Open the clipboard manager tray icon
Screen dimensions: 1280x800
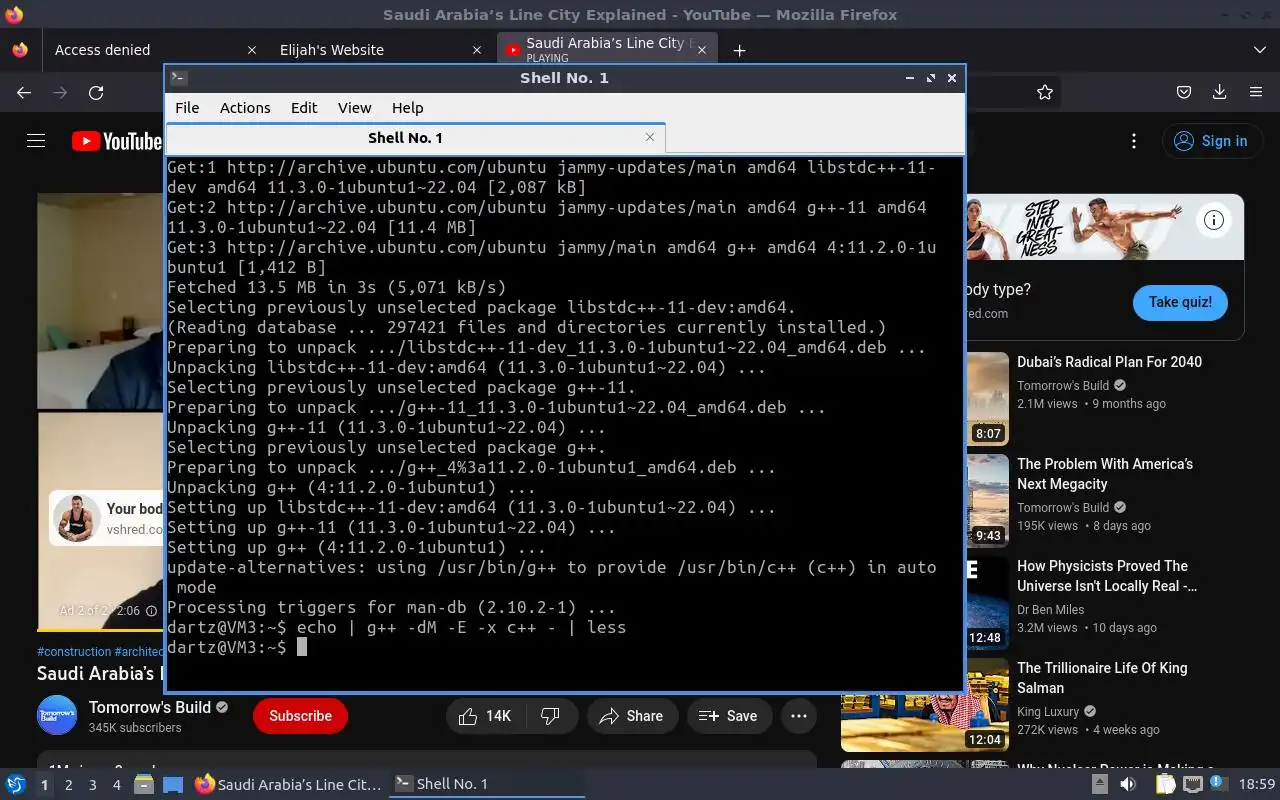[1166, 784]
